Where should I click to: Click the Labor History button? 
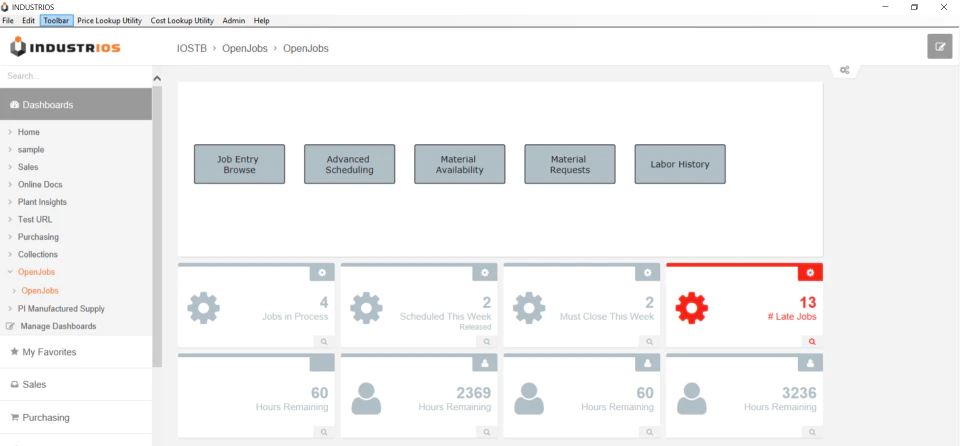tap(680, 164)
